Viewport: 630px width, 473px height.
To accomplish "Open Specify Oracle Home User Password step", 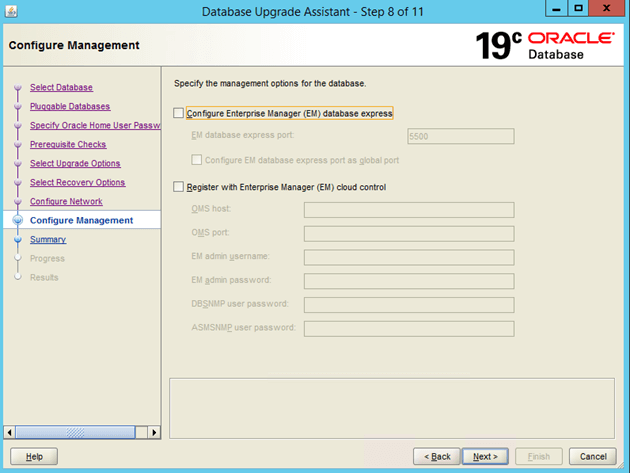I will [x=94, y=126].
